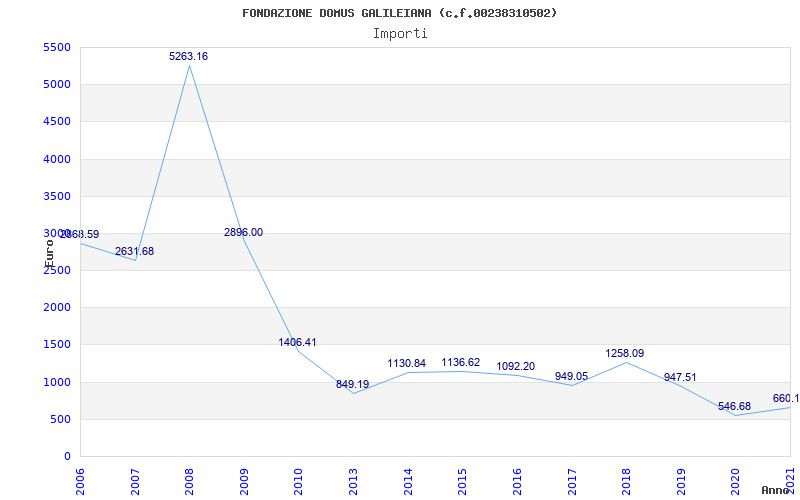Click the chart title Fondazione Domus Galileiana
This screenshot has width=800, height=500.
(x=400, y=13)
